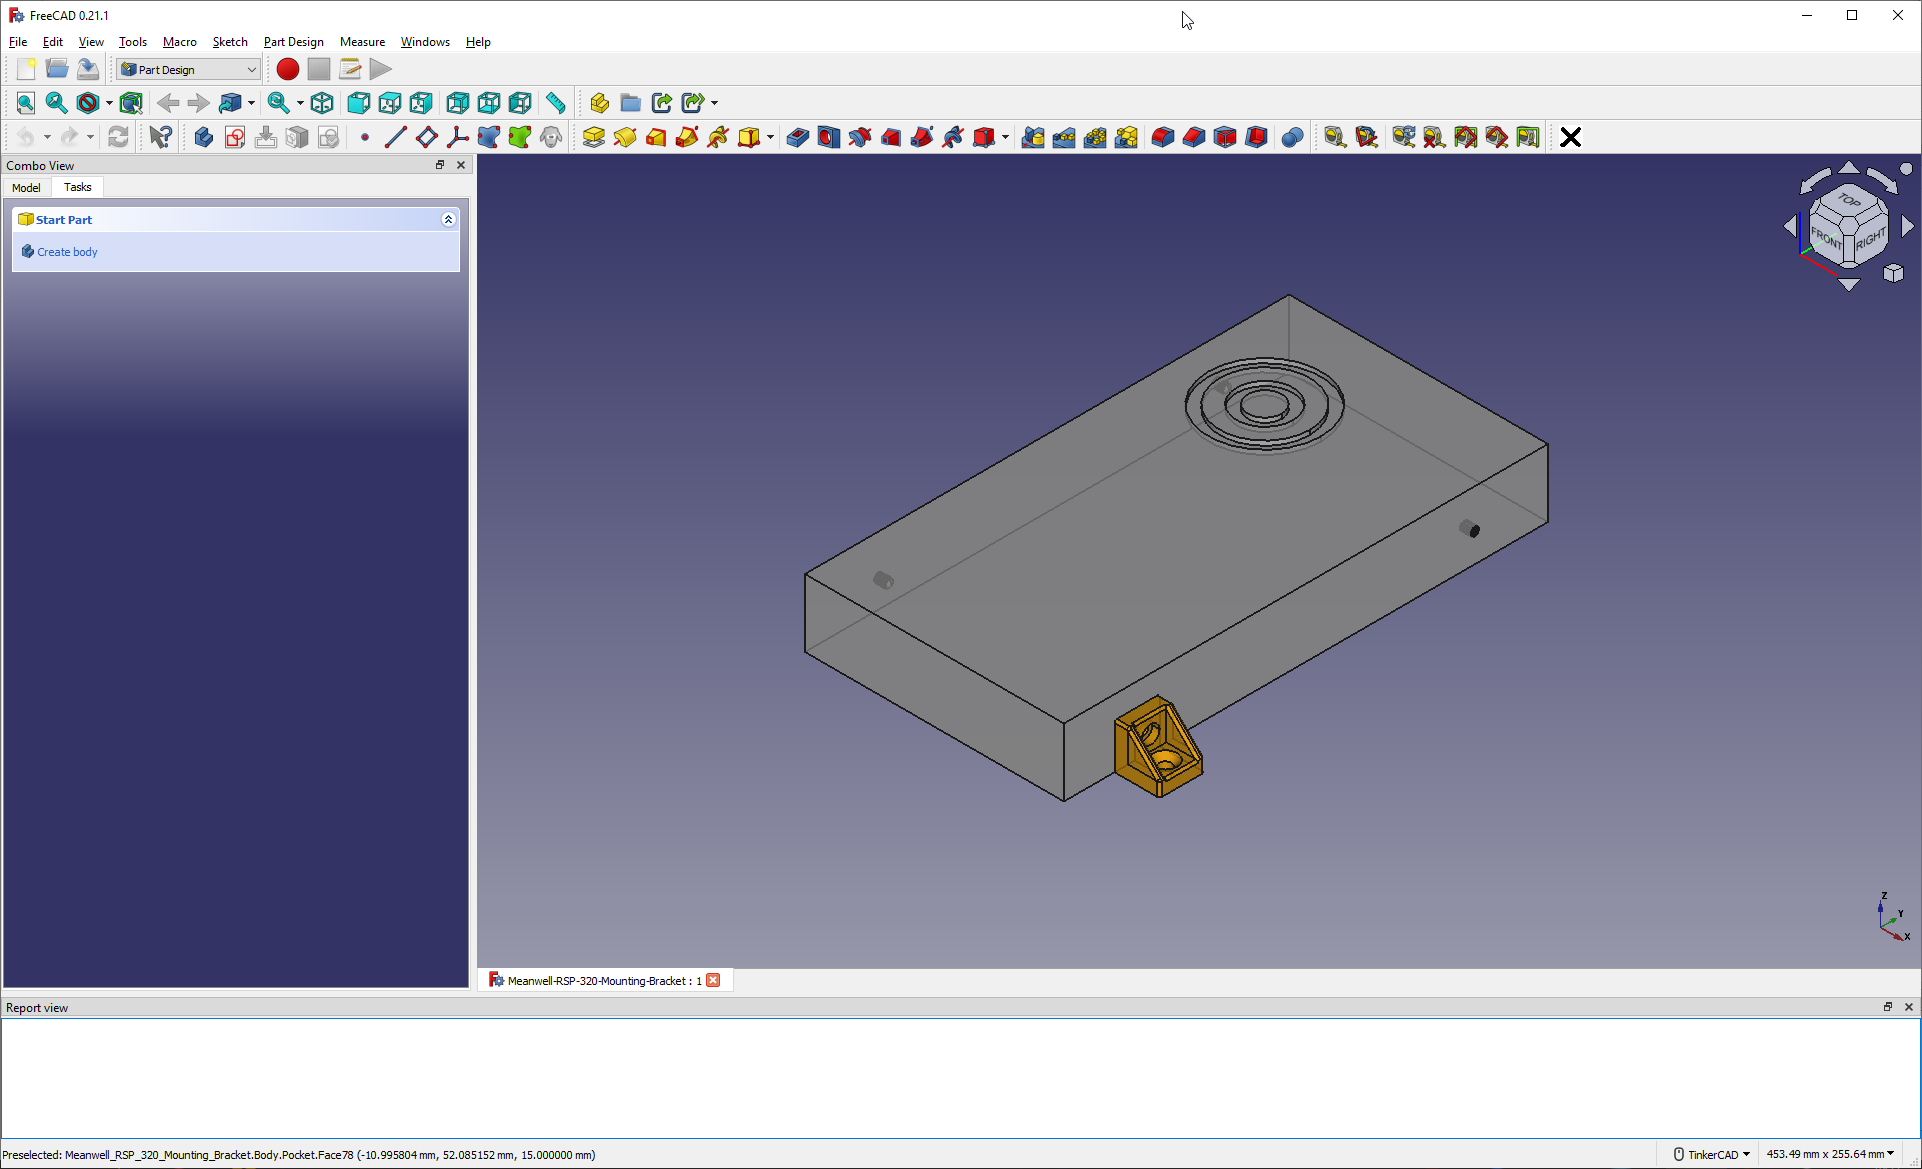
Task: Toggle bounding box selection icon
Action: pyautogui.click(x=131, y=103)
